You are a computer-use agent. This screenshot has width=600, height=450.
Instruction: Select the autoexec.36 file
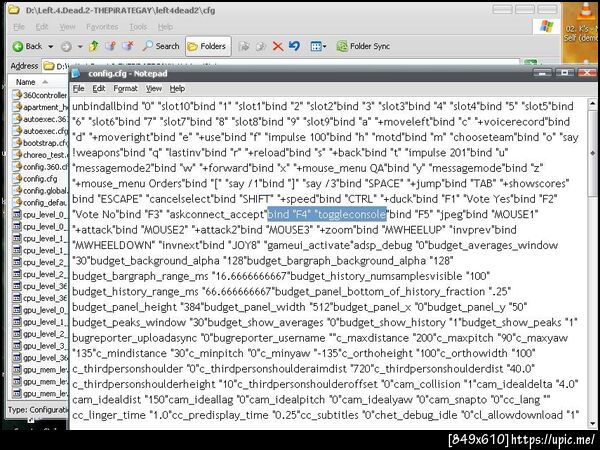pos(40,119)
